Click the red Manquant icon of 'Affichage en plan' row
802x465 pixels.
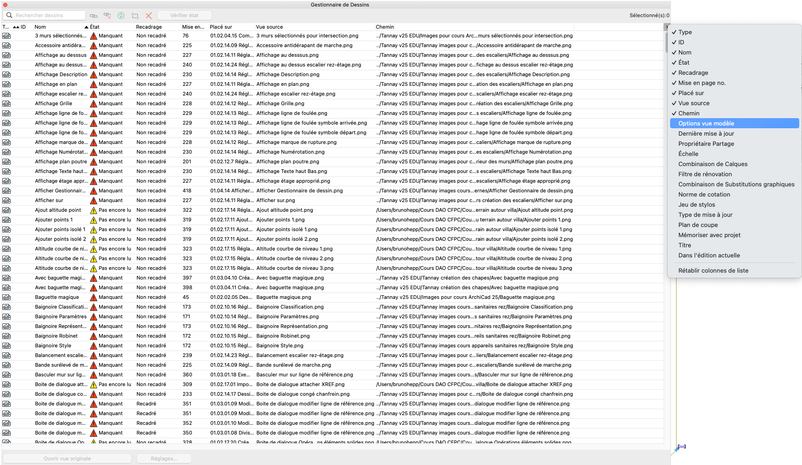click(x=94, y=84)
